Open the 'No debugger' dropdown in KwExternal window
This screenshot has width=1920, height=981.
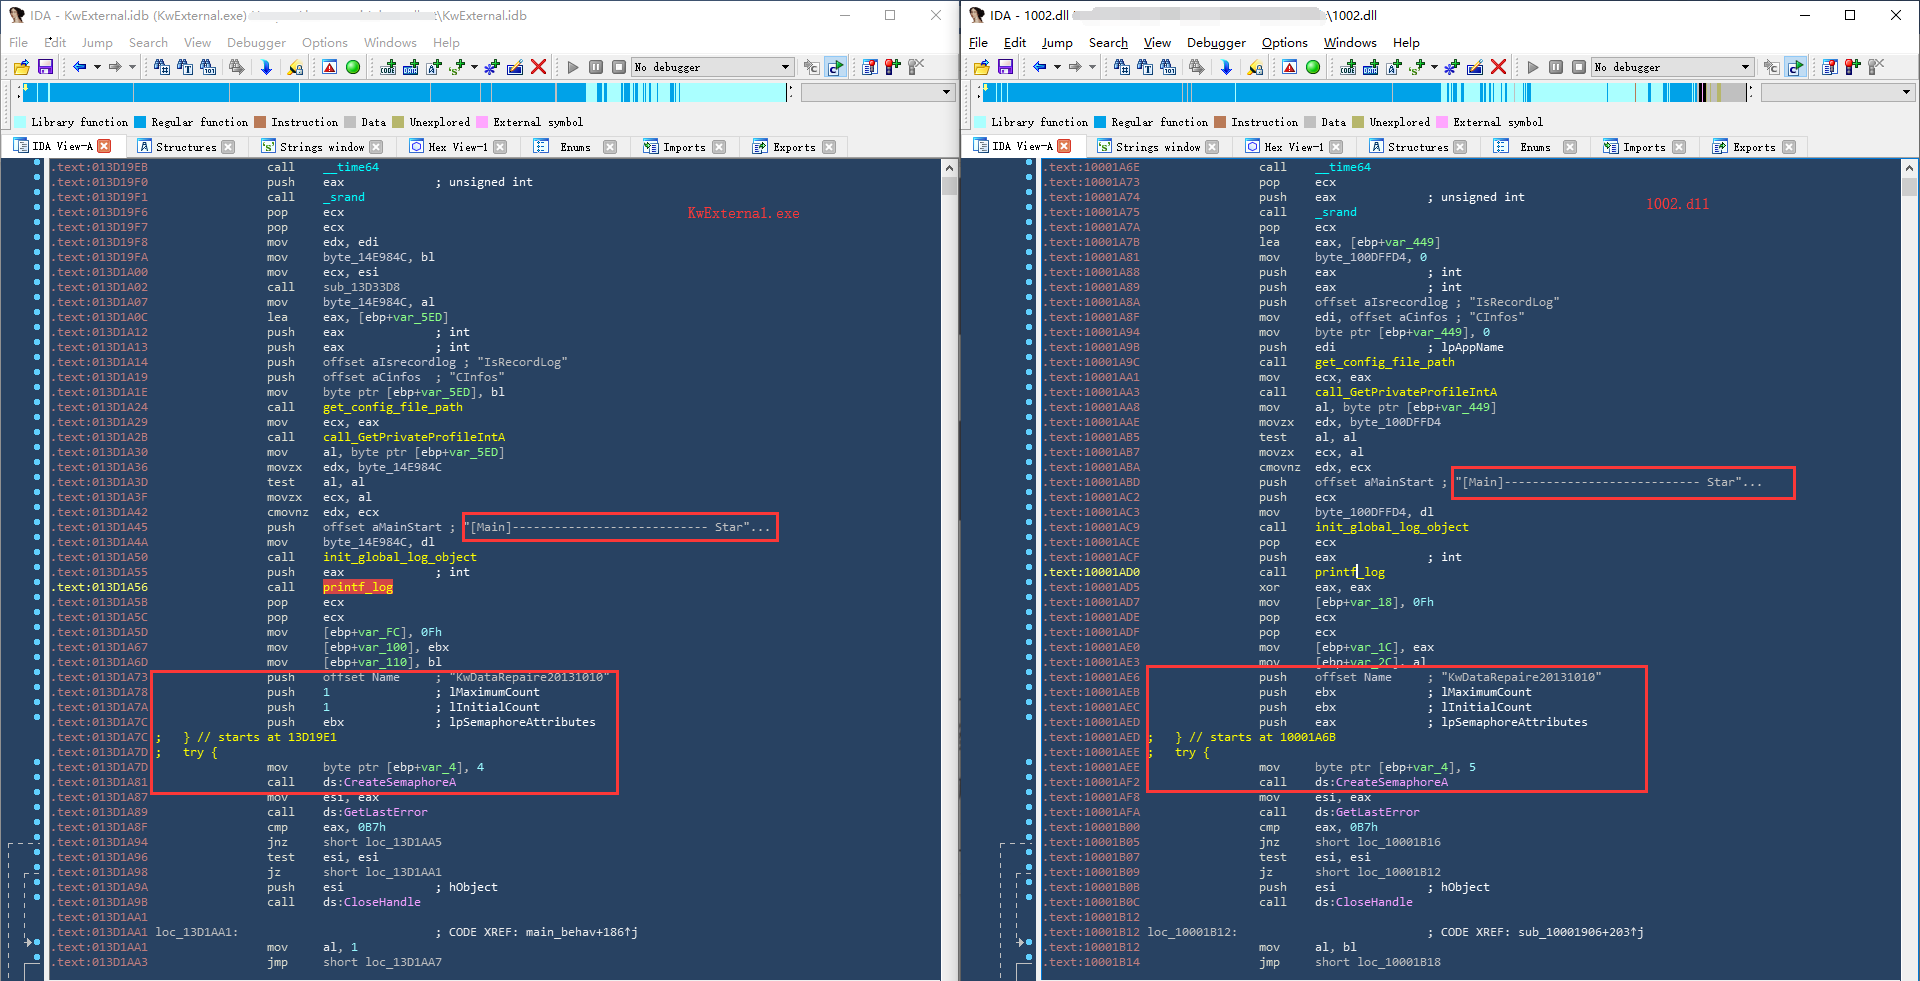click(785, 67)
